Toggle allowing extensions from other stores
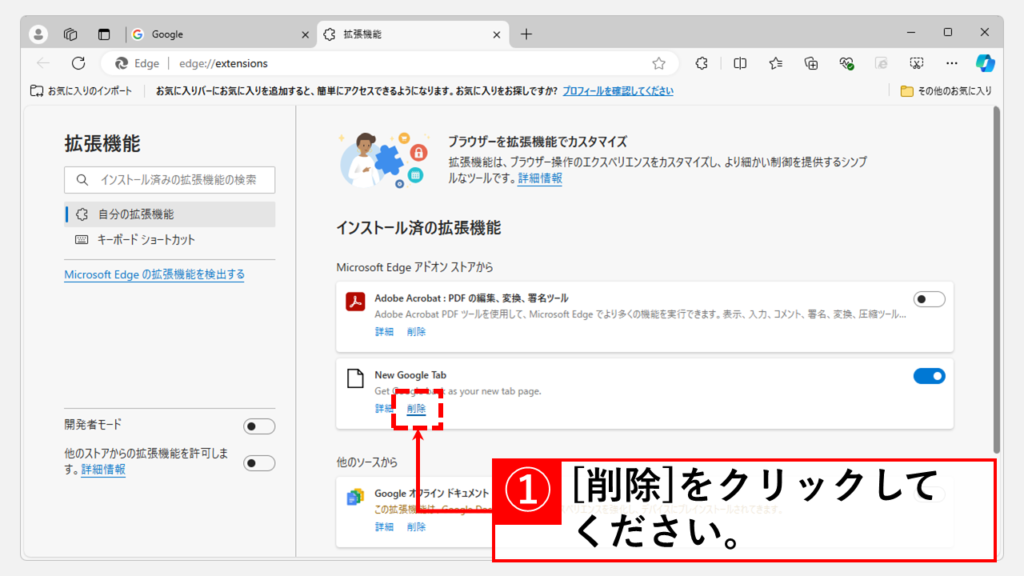 [x=259, y=462]
